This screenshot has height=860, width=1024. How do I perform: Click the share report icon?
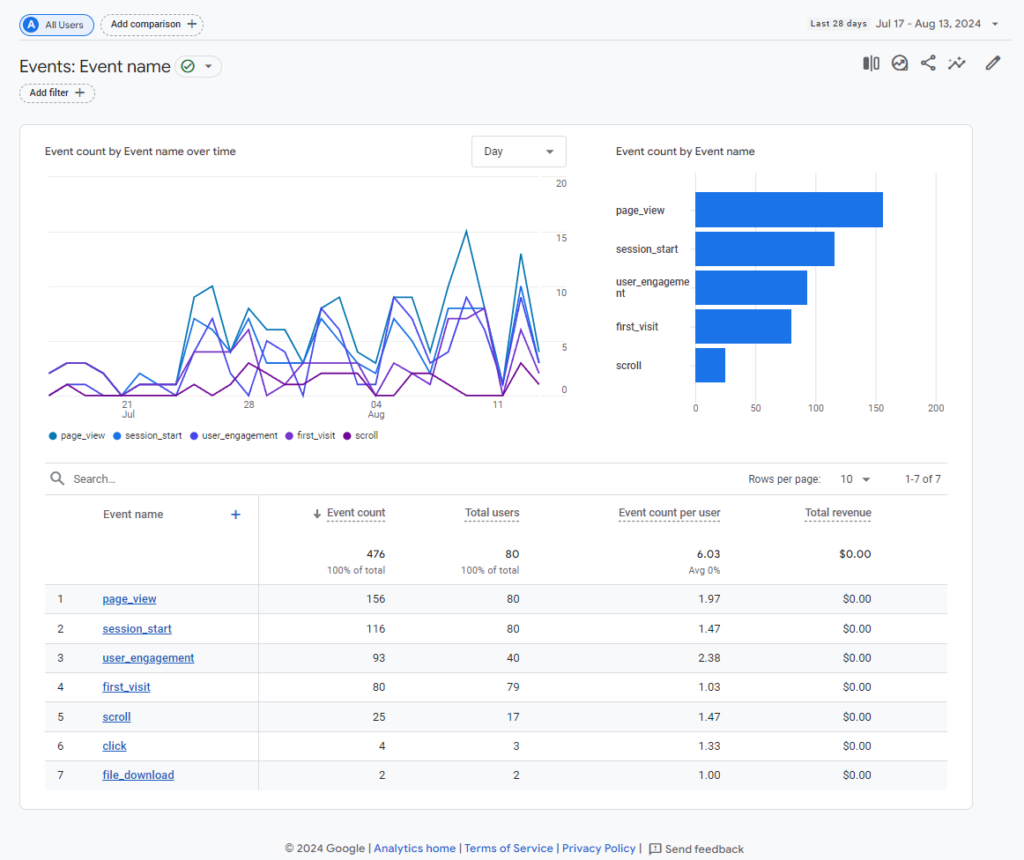(928, 64)
